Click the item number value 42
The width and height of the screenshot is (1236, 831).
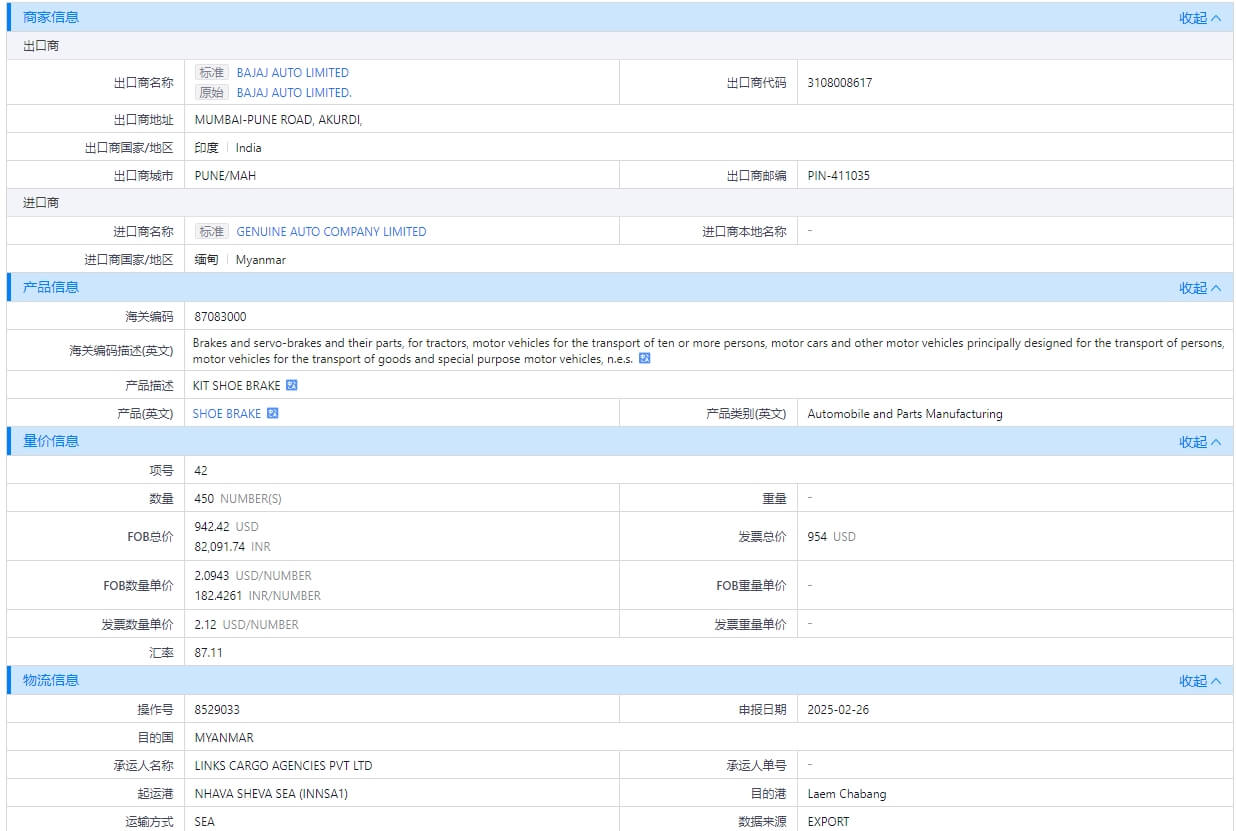[x=201, y=471]
